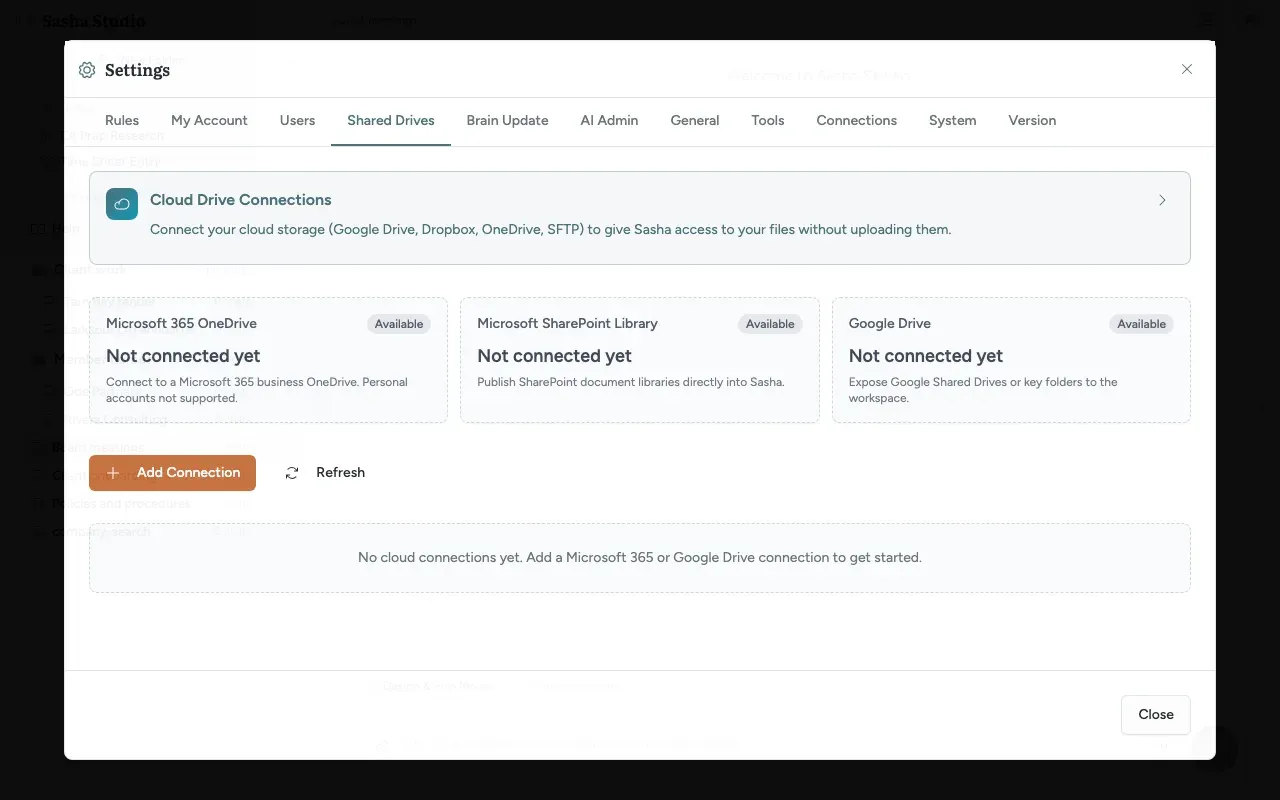Select the Microsoft 365 OneDrive card
The width and height of the screenshot is (1280, 800).
pos(268,360)
